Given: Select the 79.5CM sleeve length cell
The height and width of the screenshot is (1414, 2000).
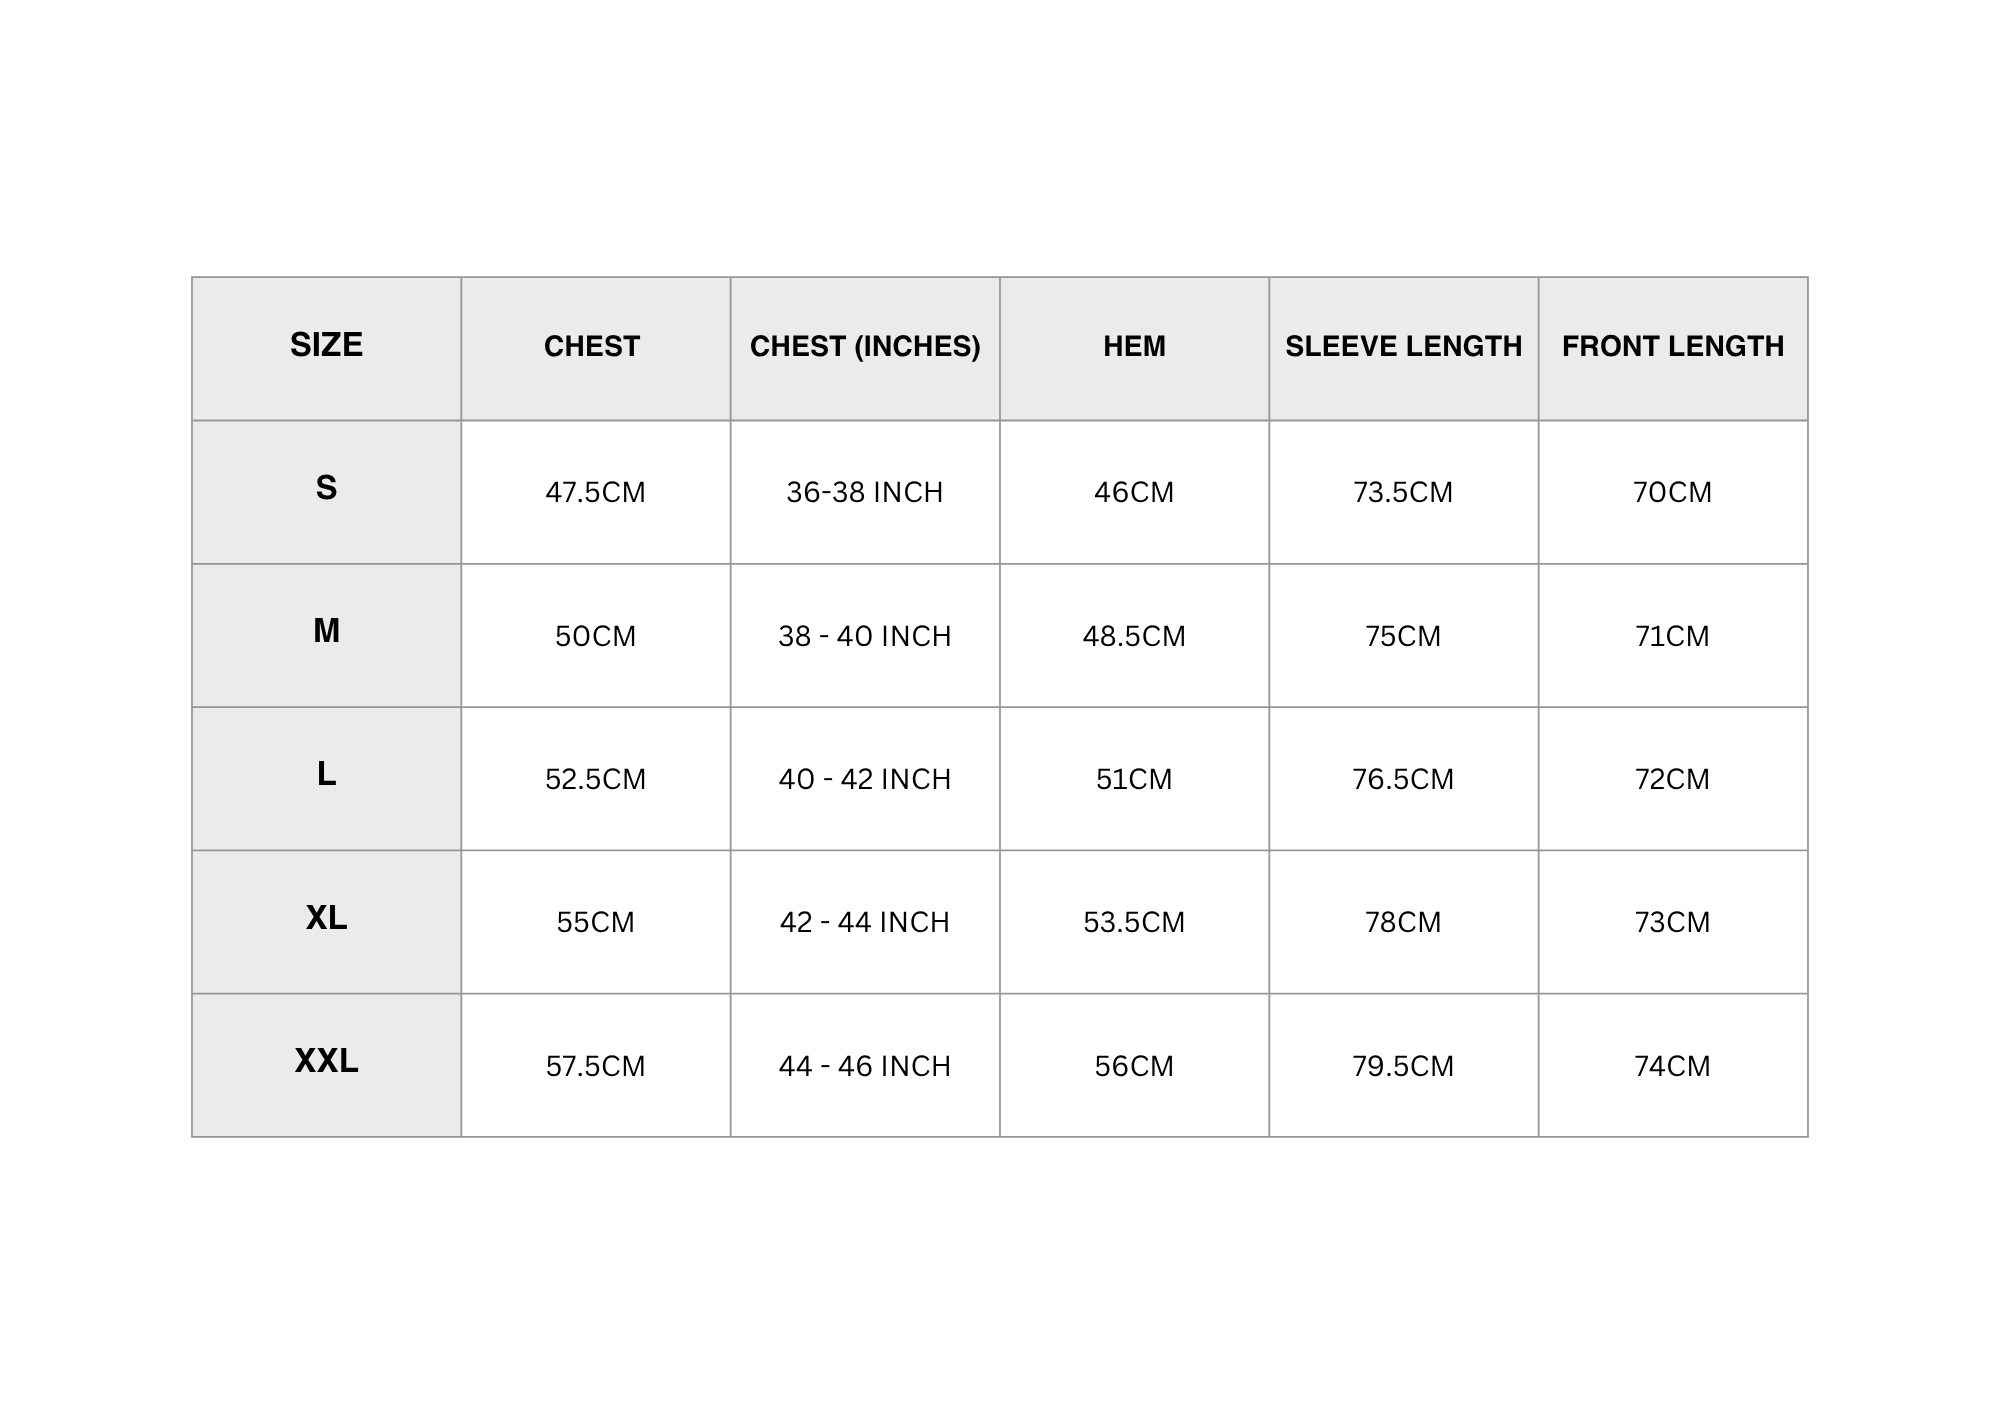Looking at the screenshot, I should 1403,1066.
